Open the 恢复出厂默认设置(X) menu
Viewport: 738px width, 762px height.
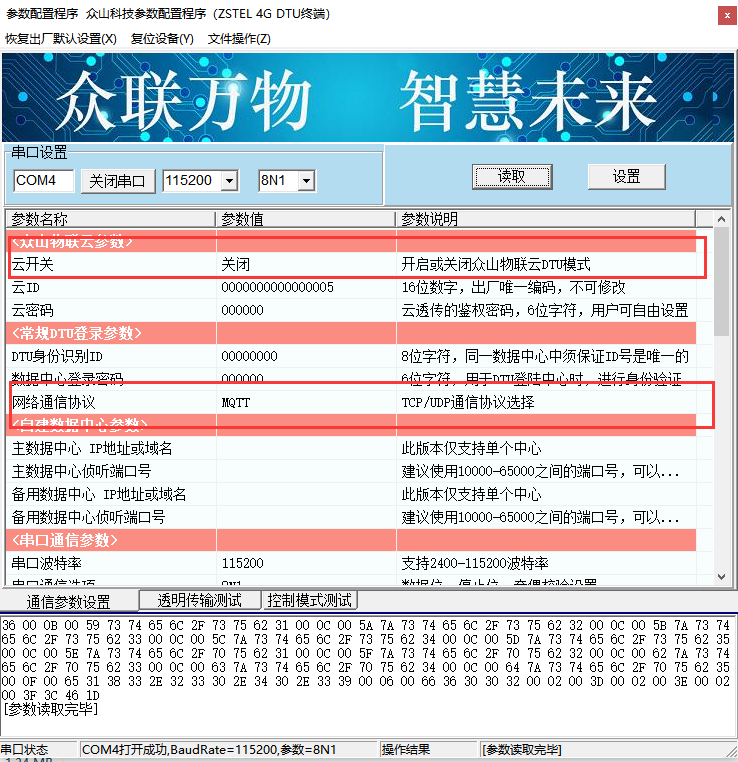pos(61,38)
